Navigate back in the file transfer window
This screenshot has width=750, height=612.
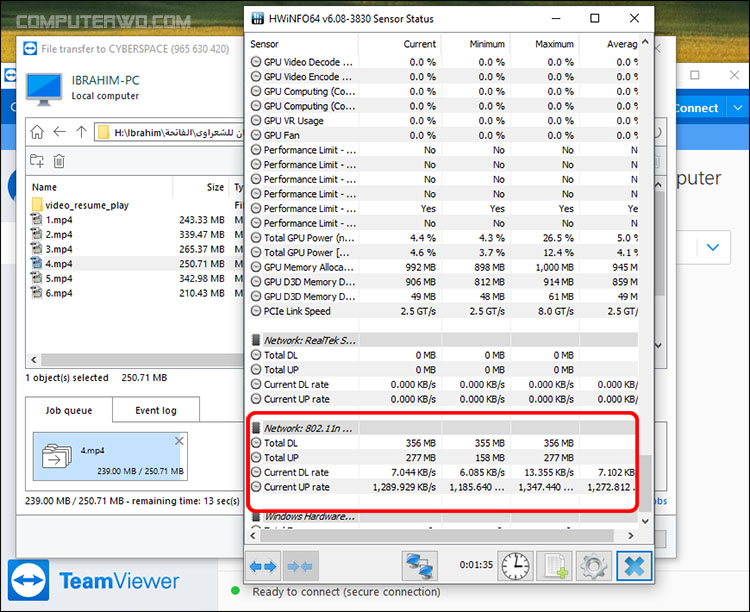(59, 132)
